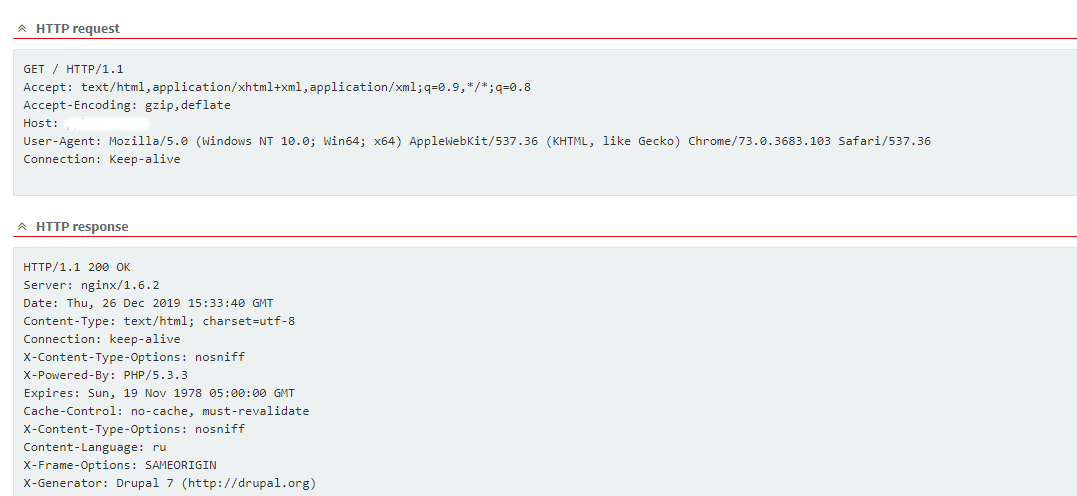The height and width of the screenshot is (496, 1077).
Task: Click the Date response header line
Action: pos(148,303)
